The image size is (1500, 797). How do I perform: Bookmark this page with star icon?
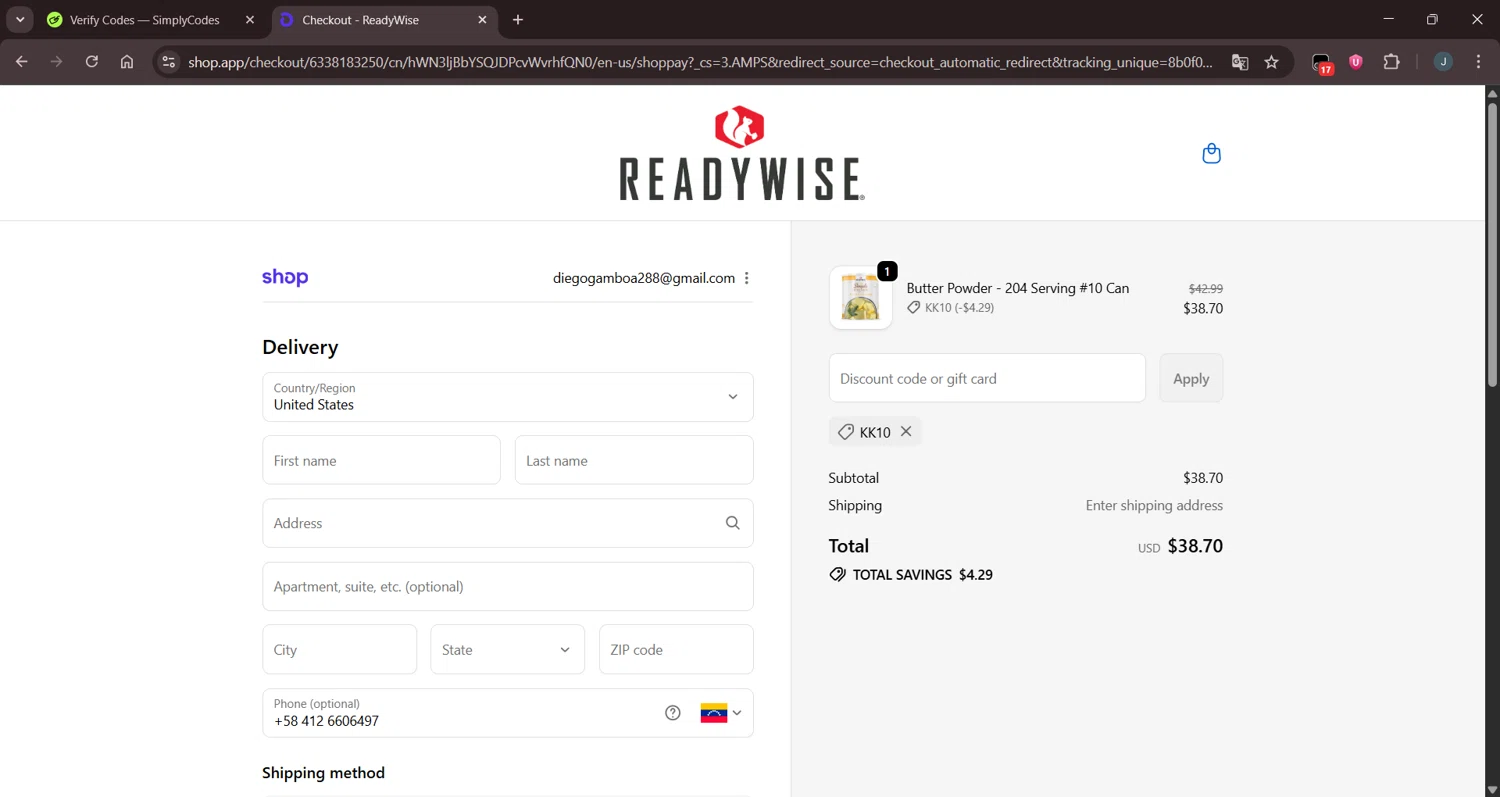1272,62
